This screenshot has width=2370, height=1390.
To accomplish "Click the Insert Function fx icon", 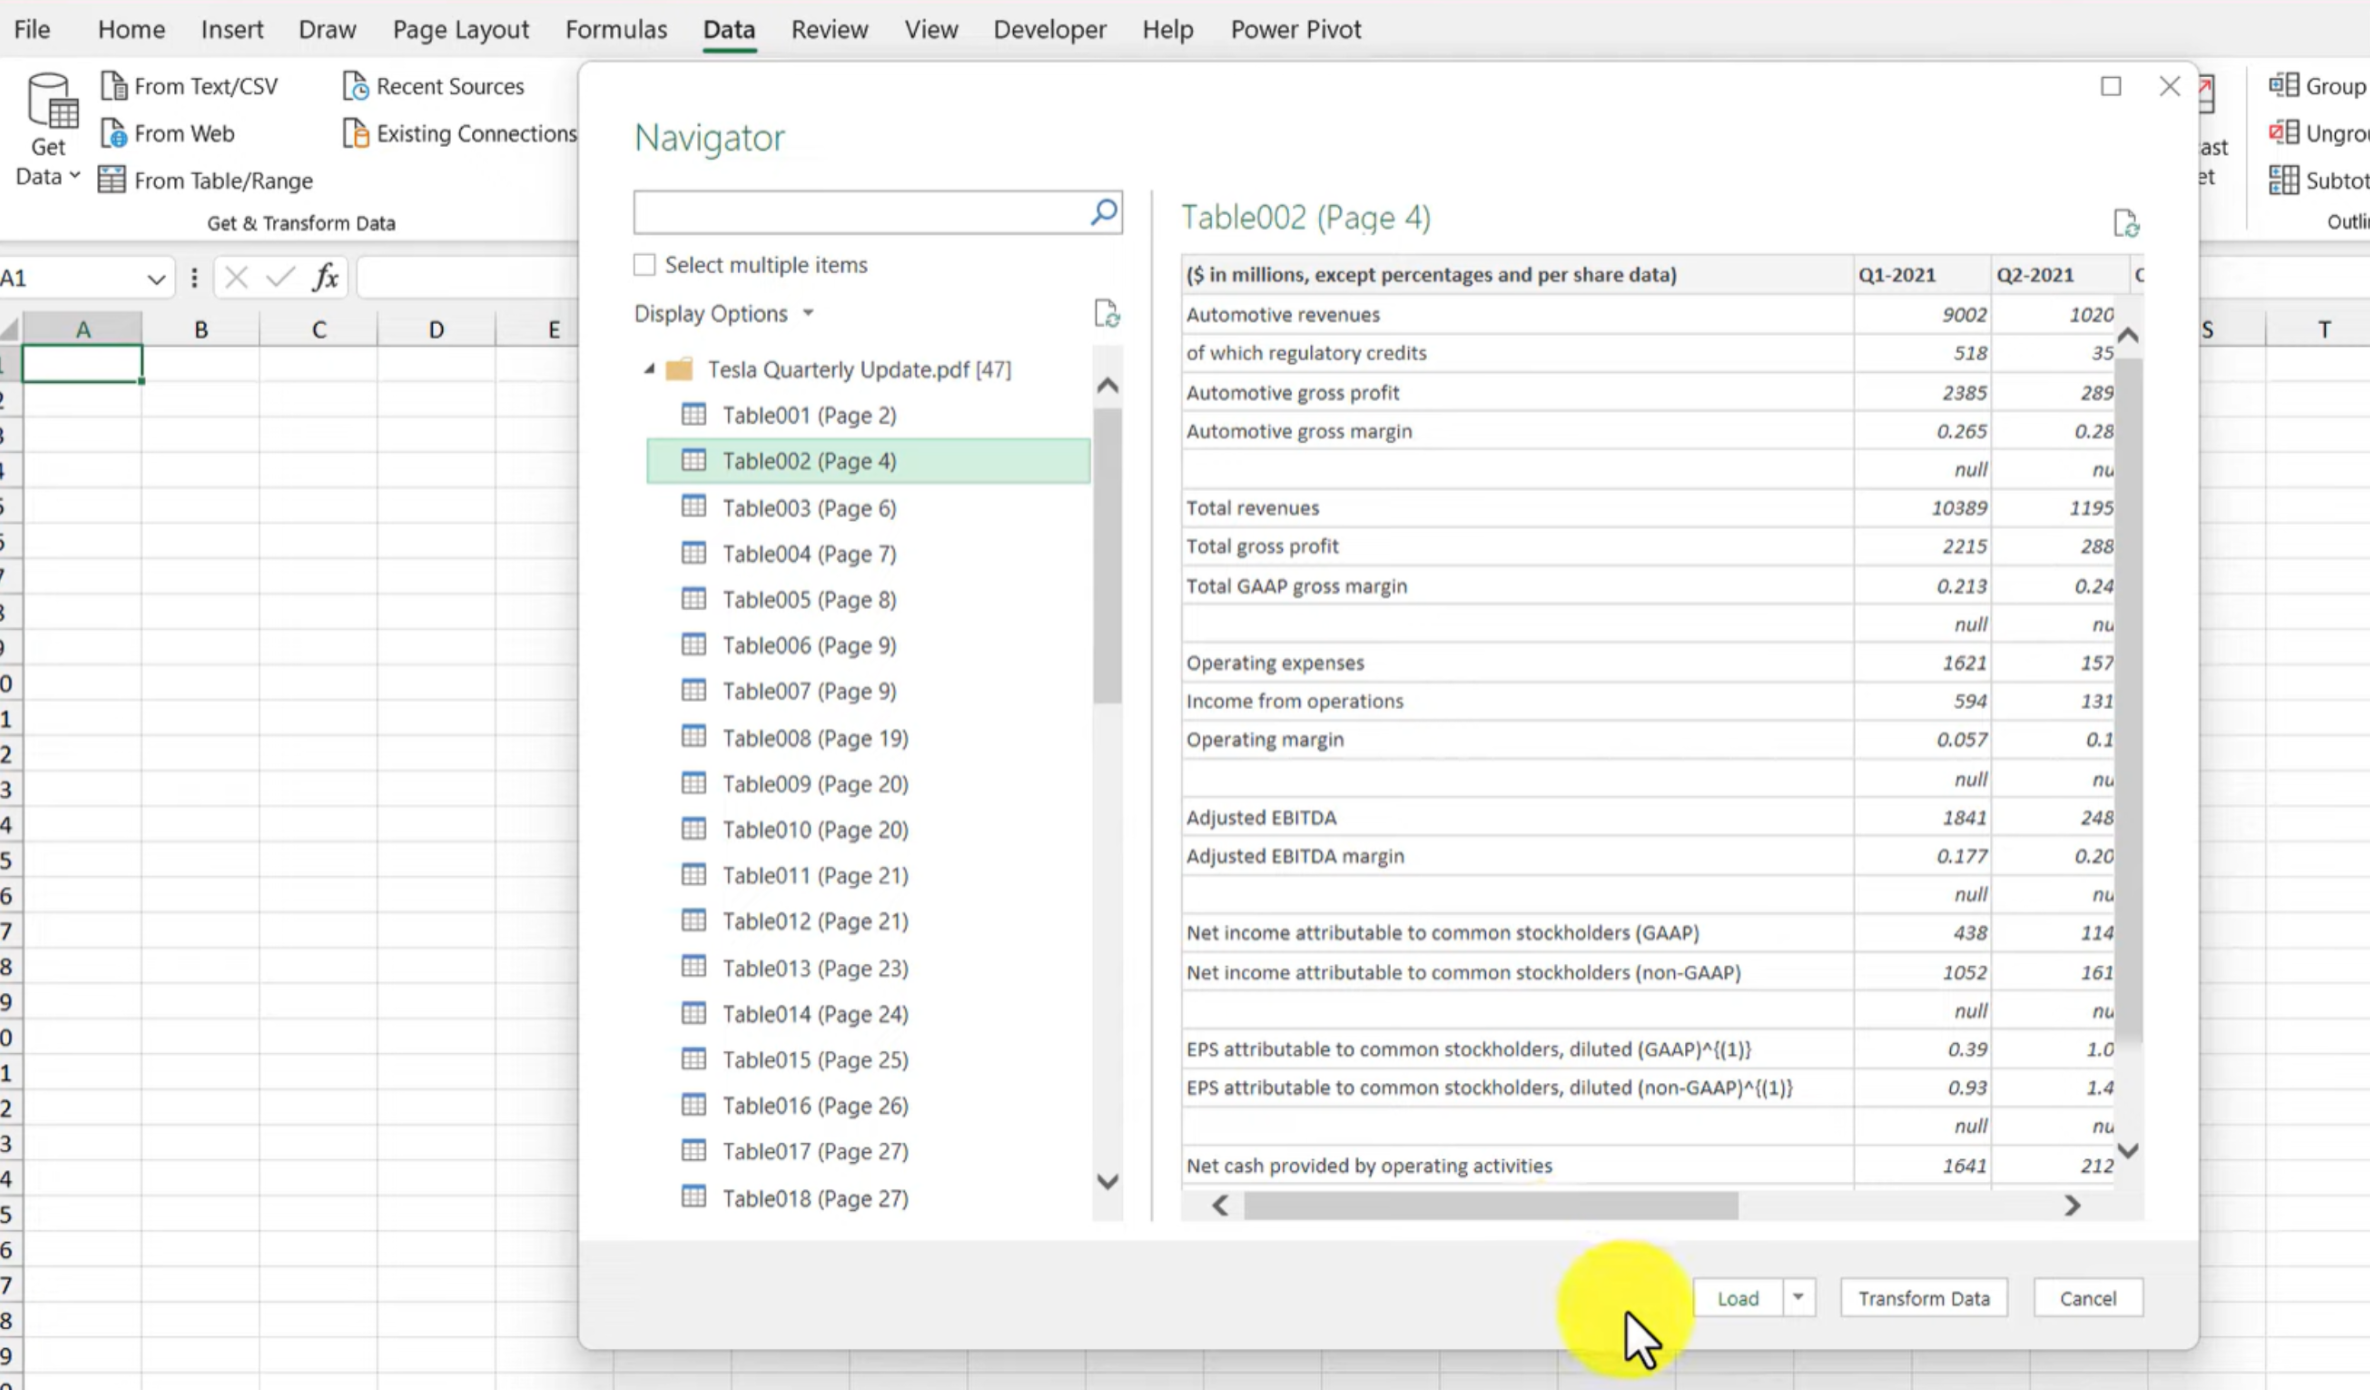I will [x=326, y=277].
